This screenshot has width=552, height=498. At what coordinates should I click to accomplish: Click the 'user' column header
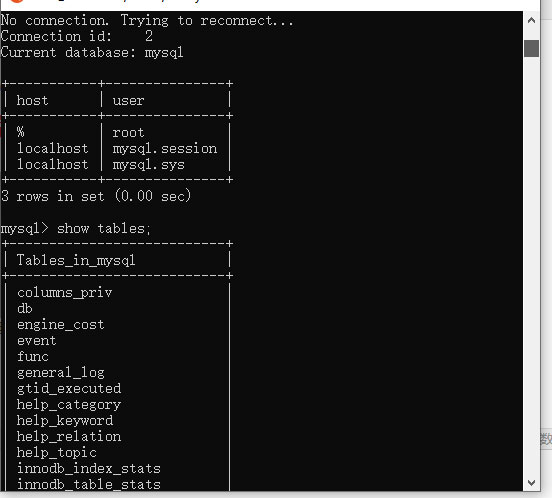tap(128, 101)
